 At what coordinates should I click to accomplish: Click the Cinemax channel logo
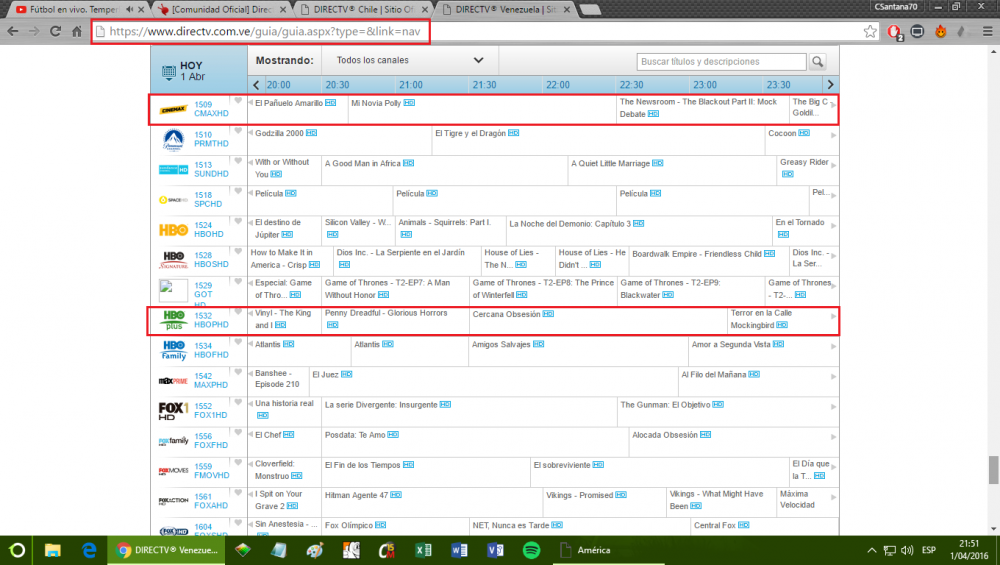(x=173, y=110)
